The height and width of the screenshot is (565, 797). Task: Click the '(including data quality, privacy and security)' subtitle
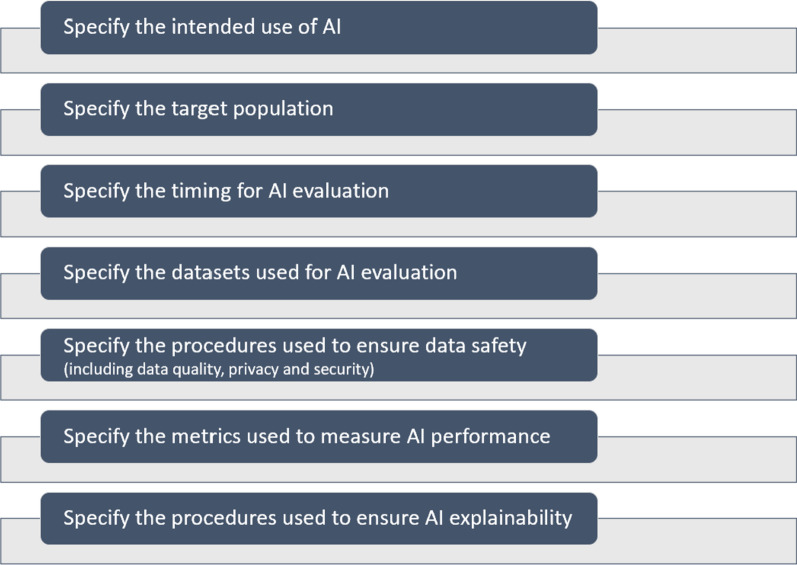tap(219, 369)
